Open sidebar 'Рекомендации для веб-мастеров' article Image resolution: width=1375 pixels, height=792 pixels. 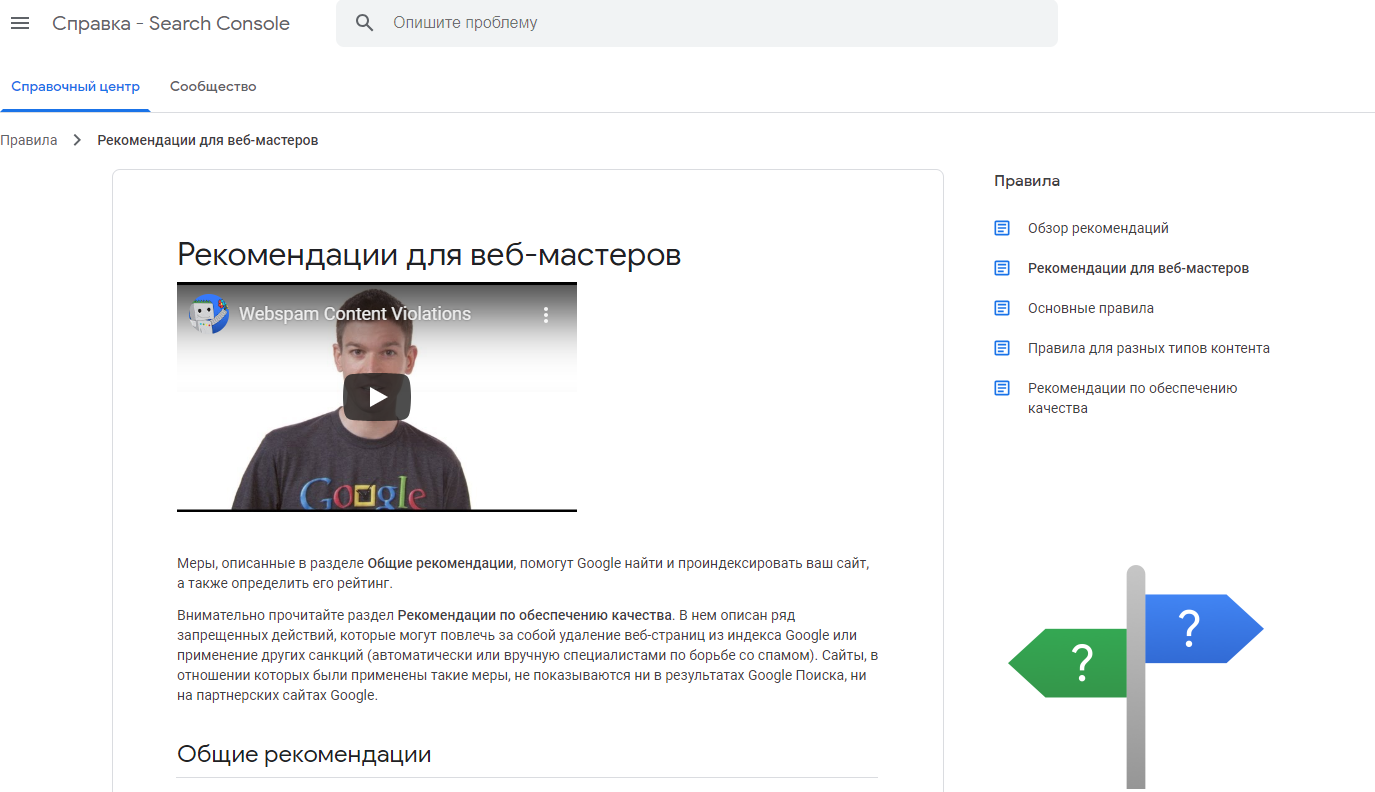tap(1138, 268)
